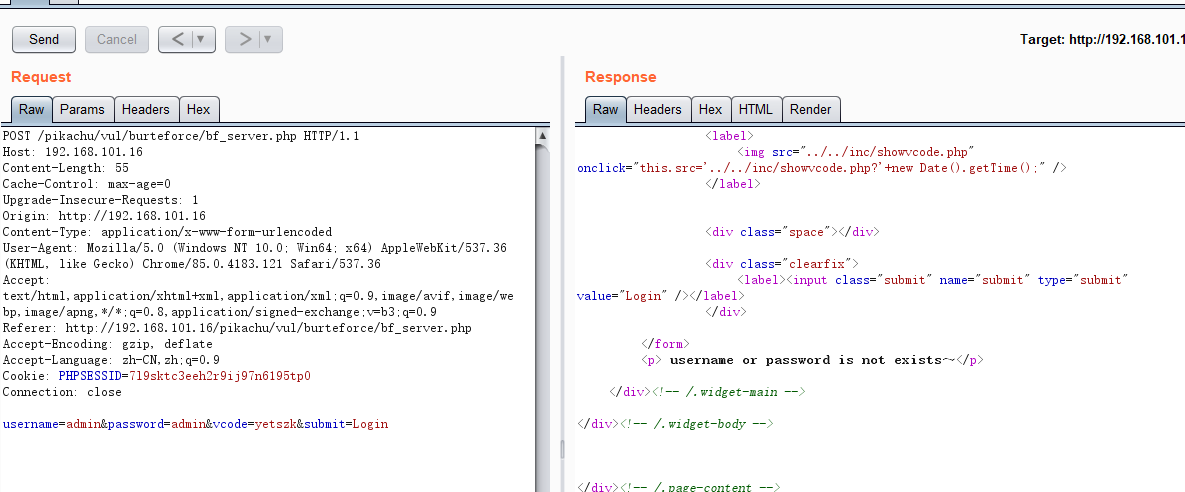Click the closing form tag line
The width and height of the screenshot is (1185, 492).
(665, 344)
